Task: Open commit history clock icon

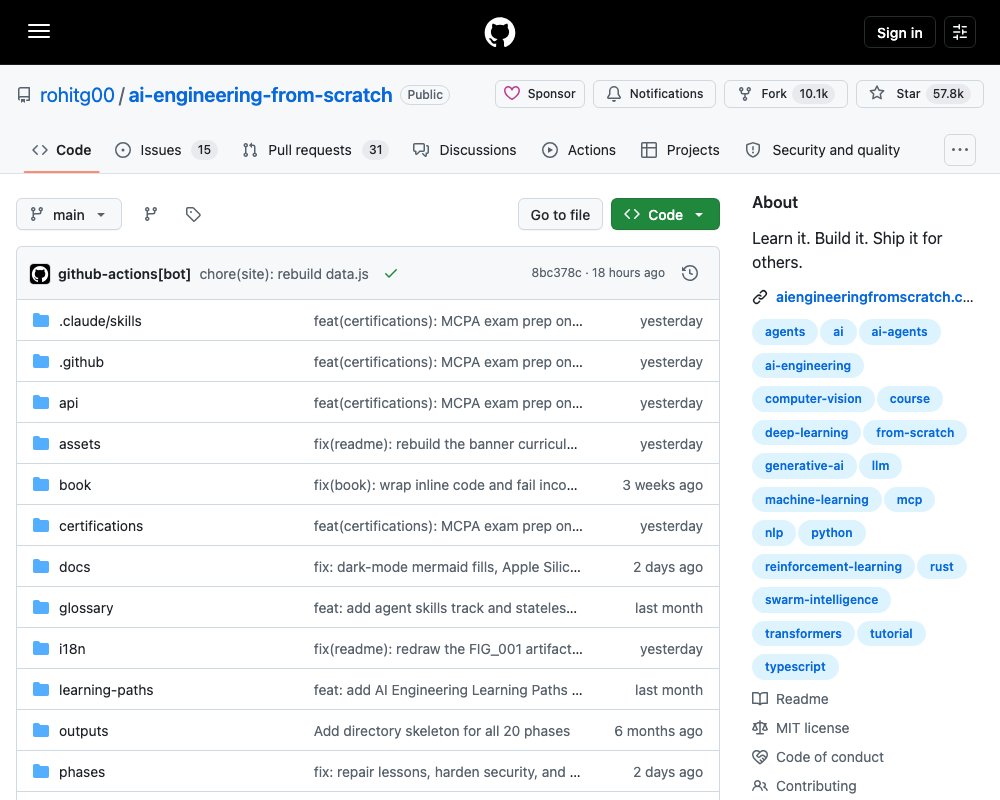Action: tap(689, 273)
